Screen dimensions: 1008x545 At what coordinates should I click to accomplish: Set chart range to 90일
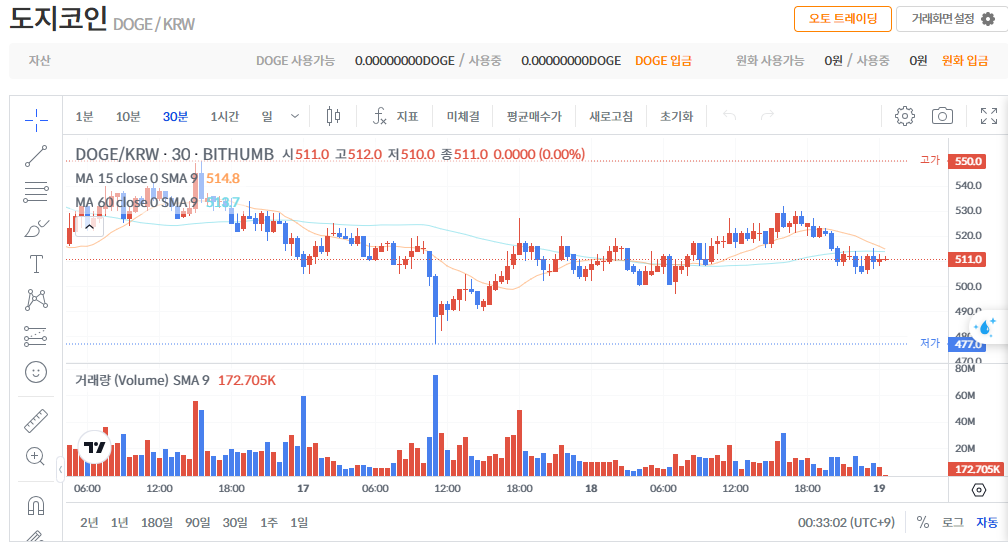[x=197, y=523]
